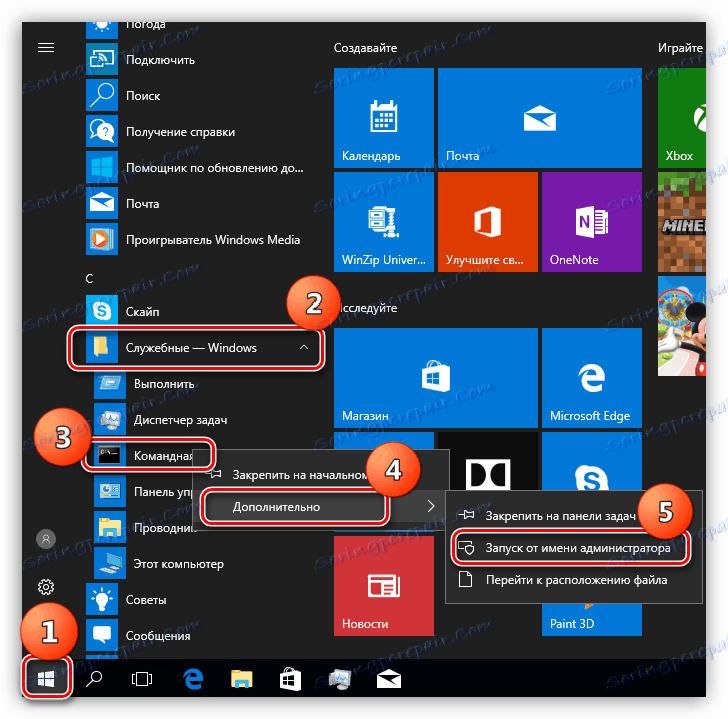Open Settings gear in Start sidebar
728x719 pixels.
(x=46, y=587)
